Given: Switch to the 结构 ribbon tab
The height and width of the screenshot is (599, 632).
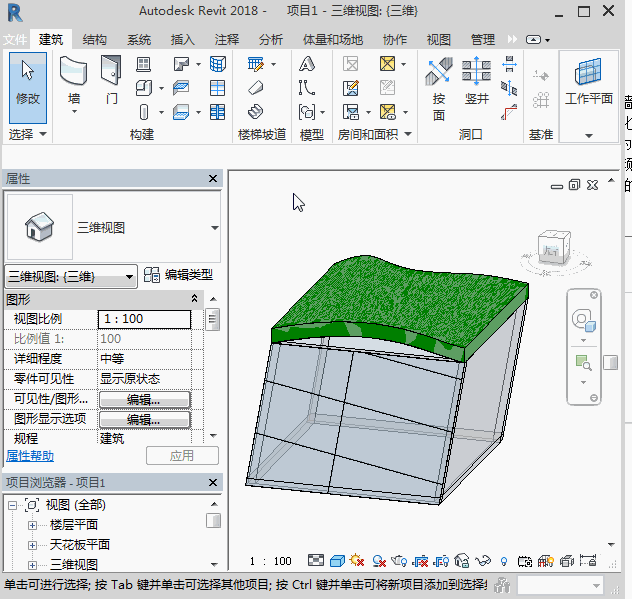Looking at the screenshot, I should coord(95,40).
